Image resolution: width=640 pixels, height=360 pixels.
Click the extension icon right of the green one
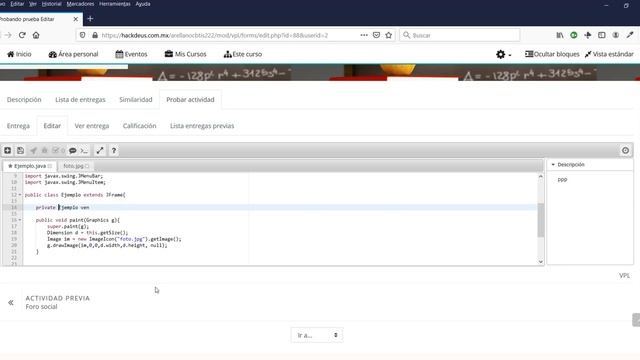[x=588, y=36]
